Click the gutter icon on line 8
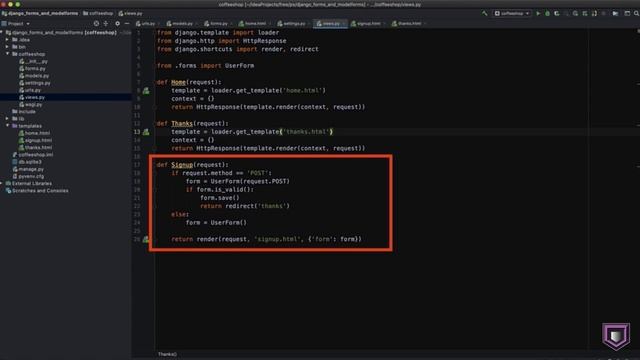Viewport: 640px width, 360px height. point(146,91)
